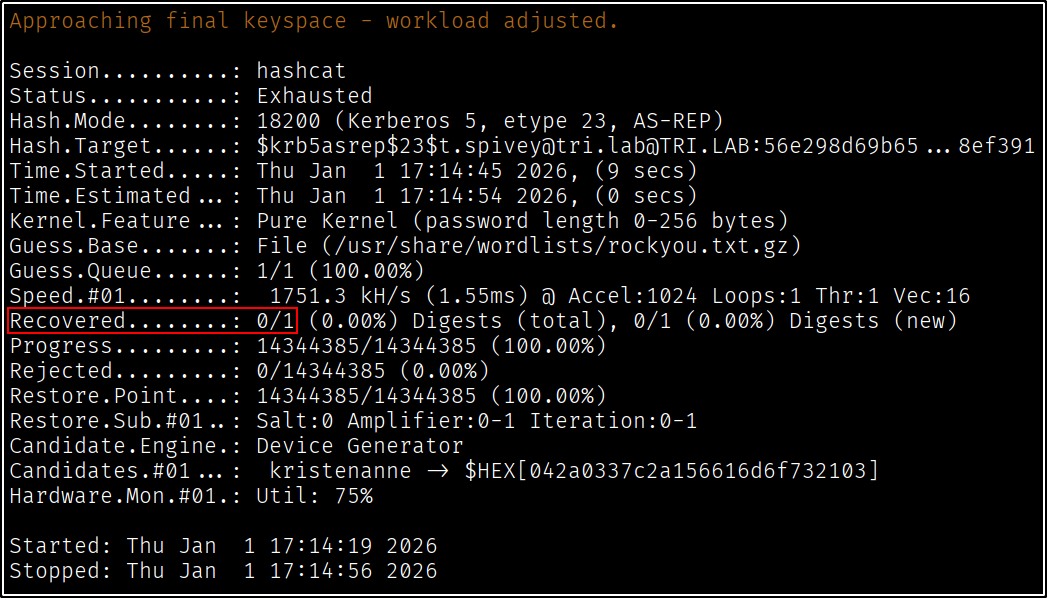Click the candidate word 'kristenanne'

(333, 471)
